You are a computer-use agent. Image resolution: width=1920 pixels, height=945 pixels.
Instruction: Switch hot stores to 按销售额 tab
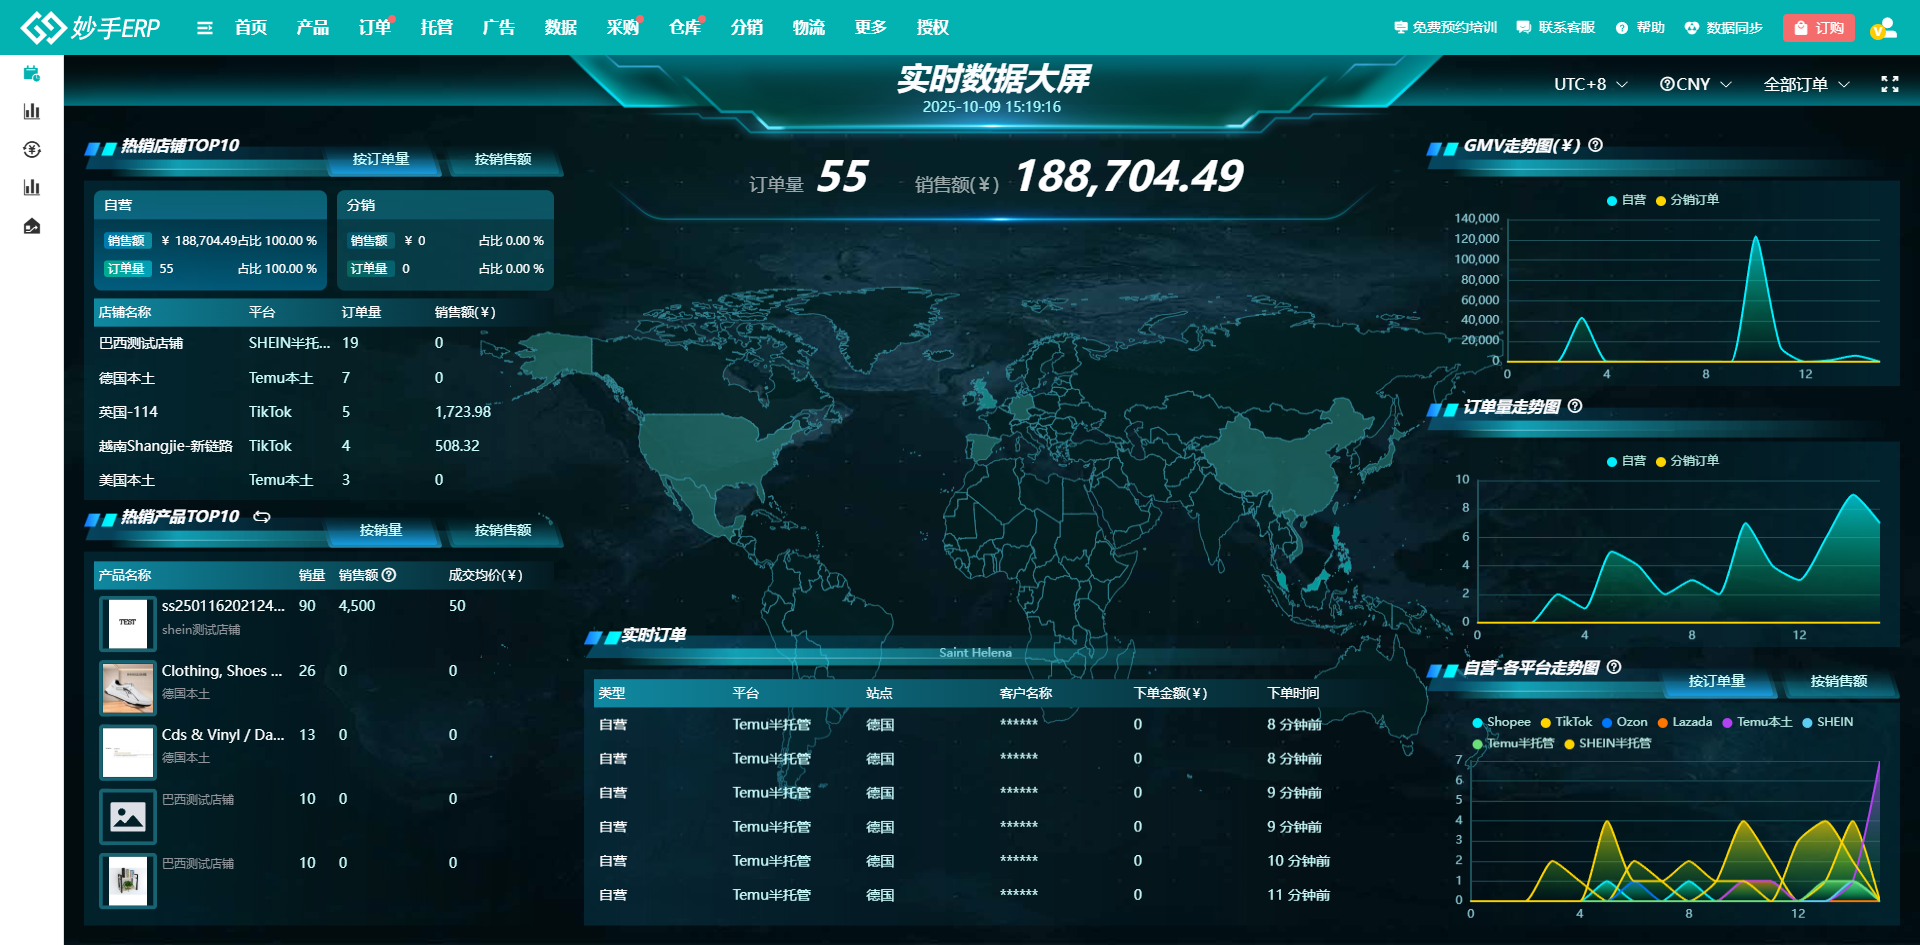[x=502, y=159]
